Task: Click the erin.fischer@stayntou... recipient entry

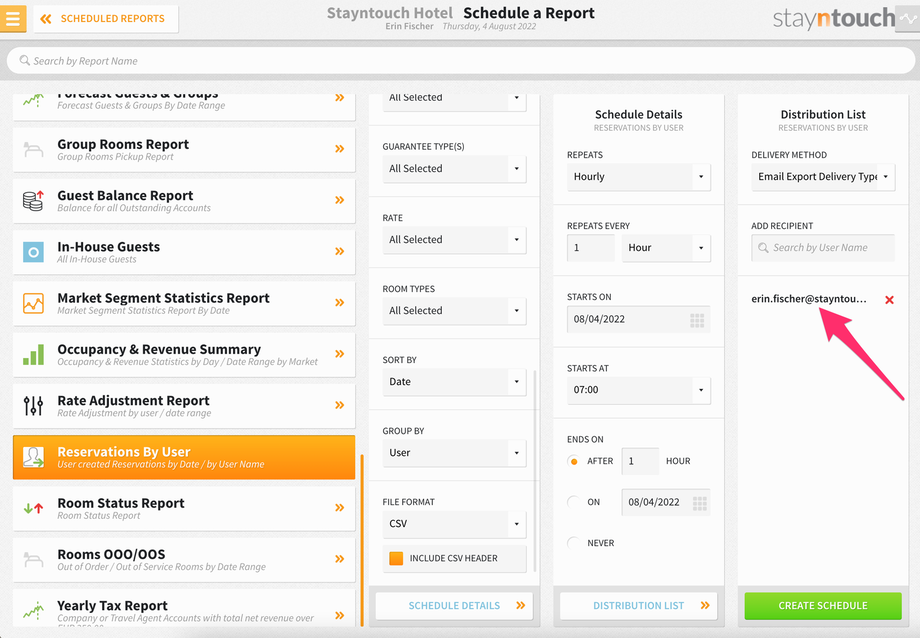Action: [809, 299]
